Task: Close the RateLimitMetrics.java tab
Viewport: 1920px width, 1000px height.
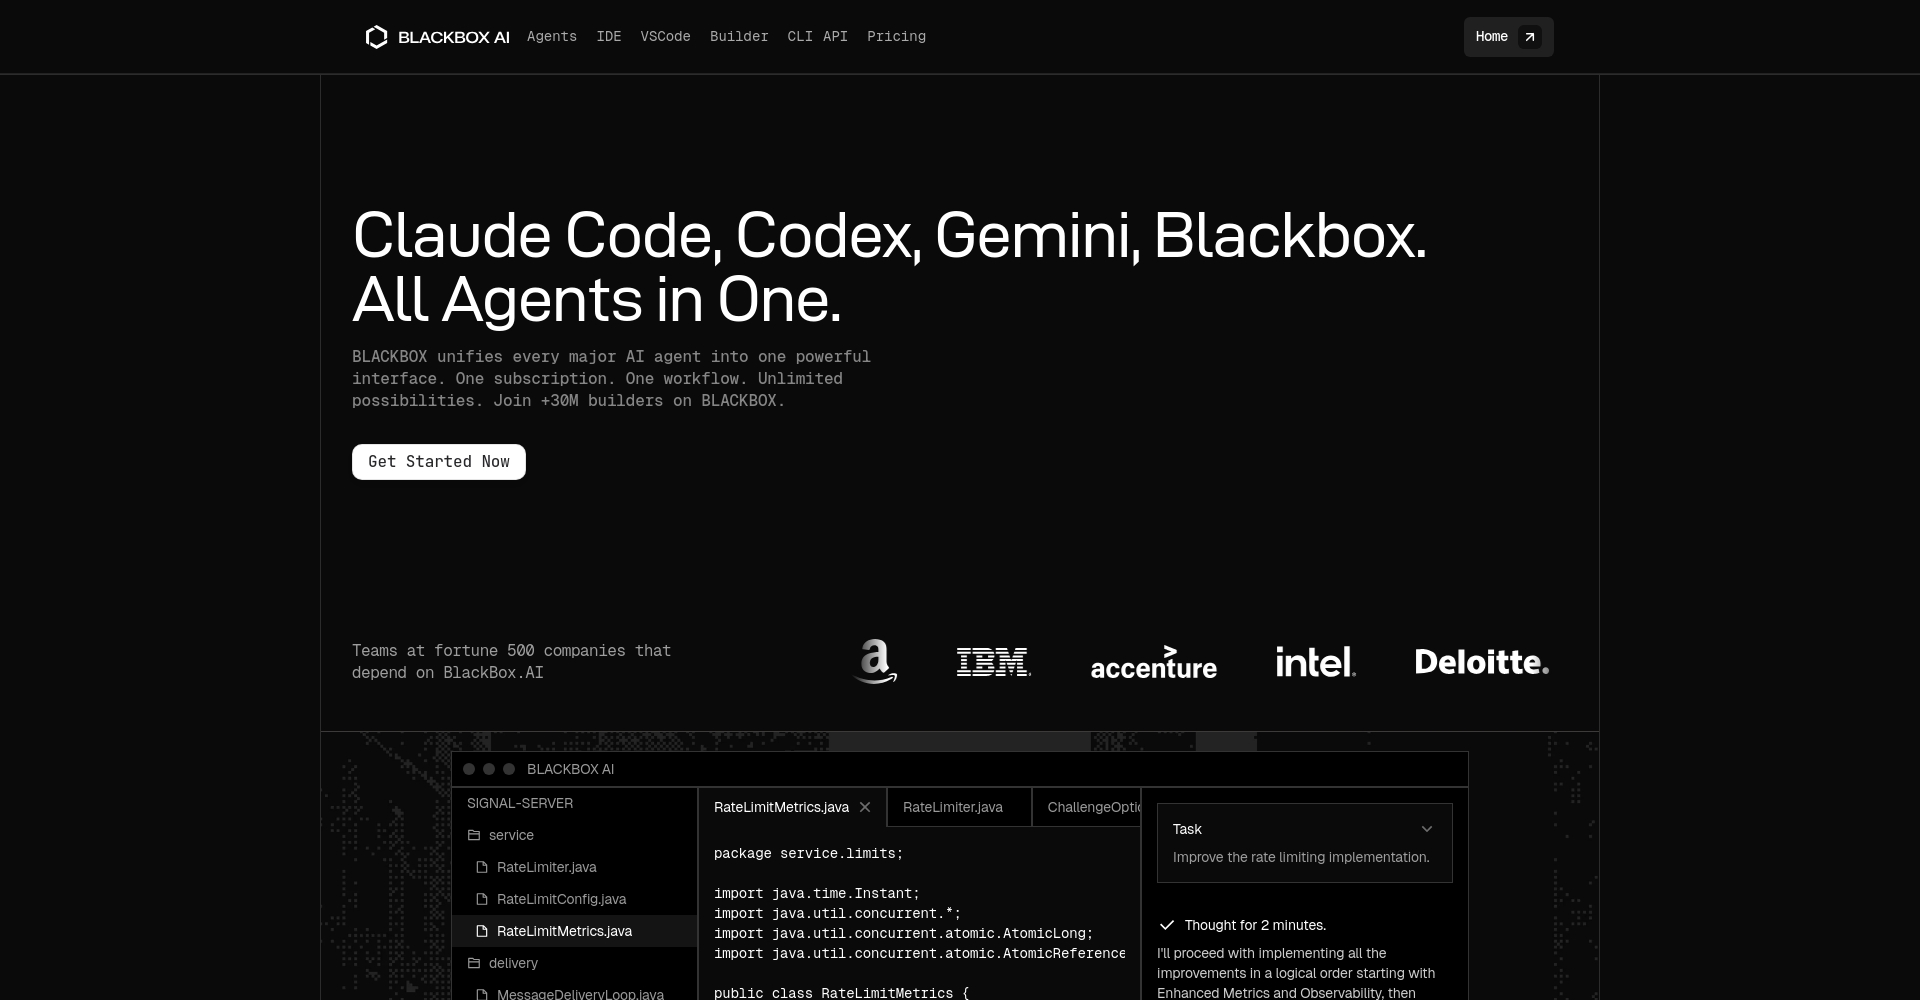Action: pyautogui.click(x=864, y=807)
